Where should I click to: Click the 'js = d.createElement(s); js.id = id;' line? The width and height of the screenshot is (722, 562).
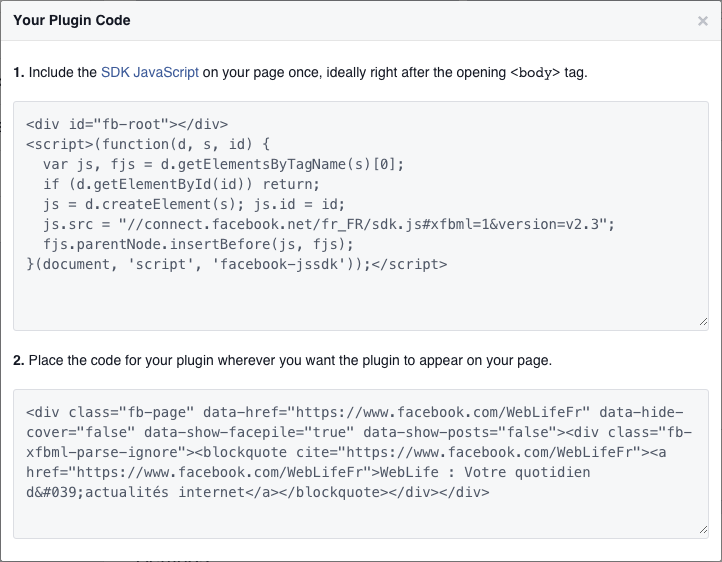194,204
